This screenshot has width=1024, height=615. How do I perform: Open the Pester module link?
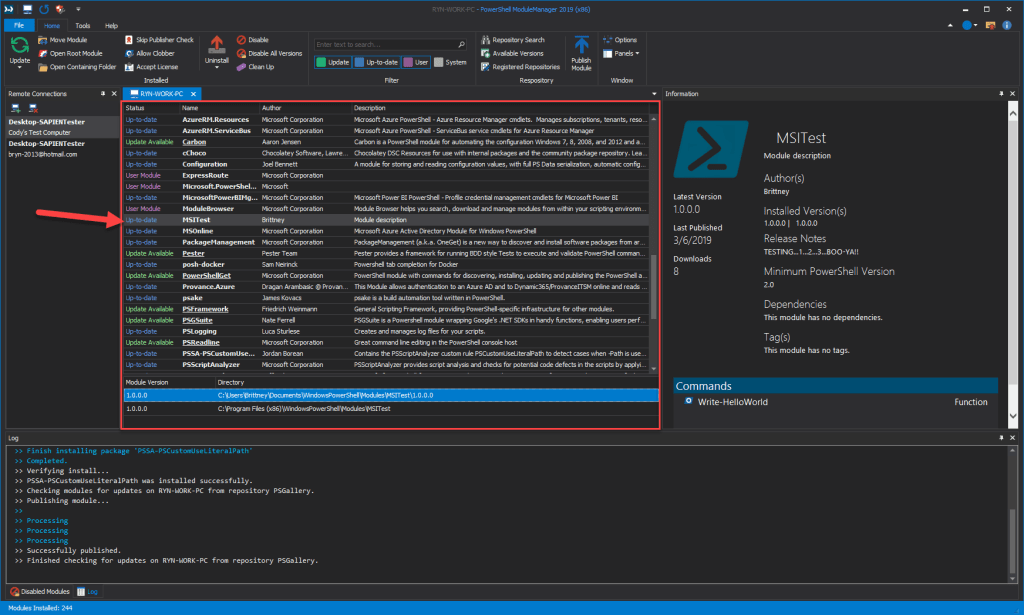coord(193,253)
